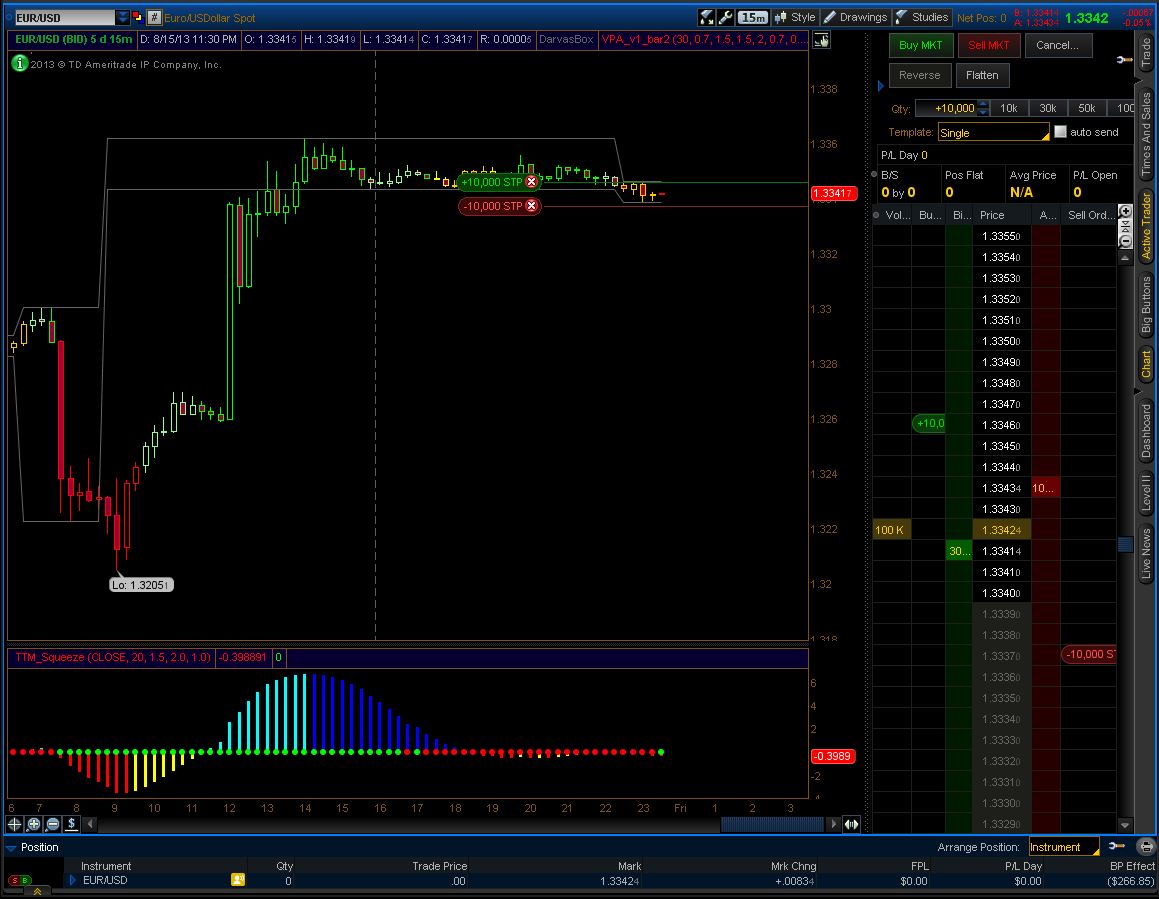Click the printer icon in Position section
The height and width of the screenshot is (899, 1159).
[1146, 847]
